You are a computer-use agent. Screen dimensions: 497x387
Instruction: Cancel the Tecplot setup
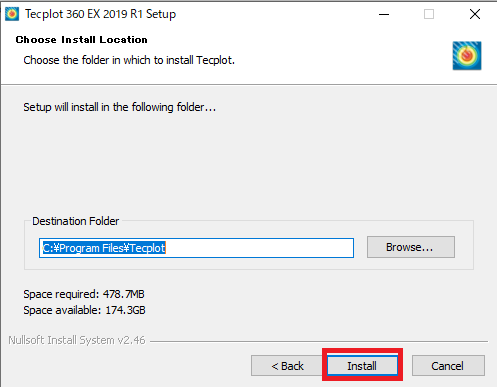[x=448, y=366]
